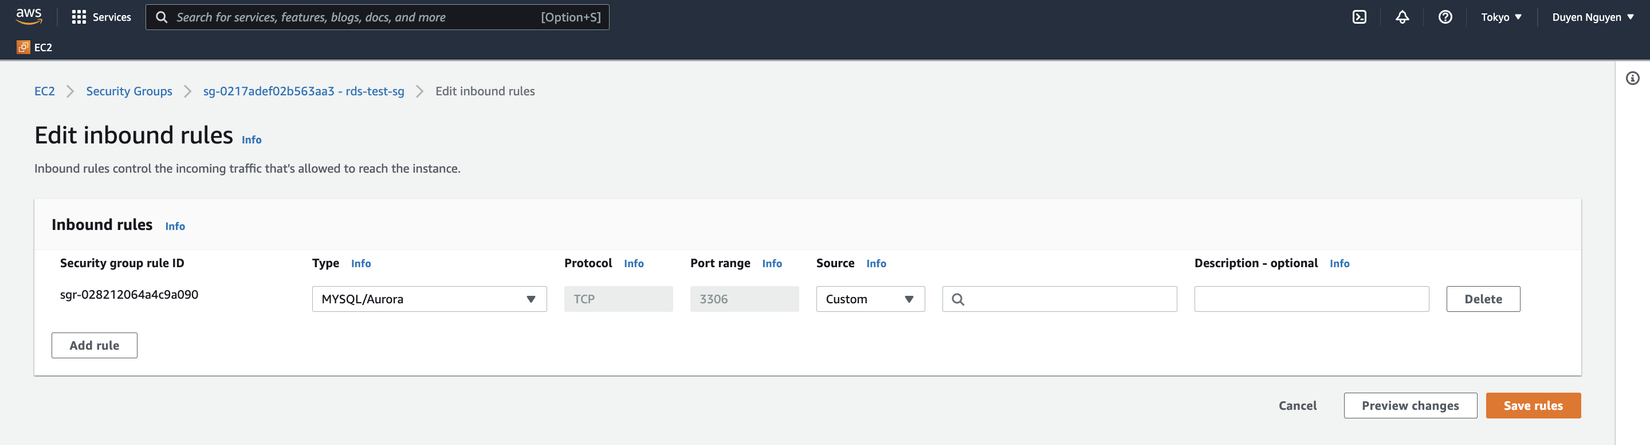Open the Duyen Nguyen account menu
Image resolution: width=1650 pixels, height=445 pixels.
pyautogui.click(x=1592, y=17)
